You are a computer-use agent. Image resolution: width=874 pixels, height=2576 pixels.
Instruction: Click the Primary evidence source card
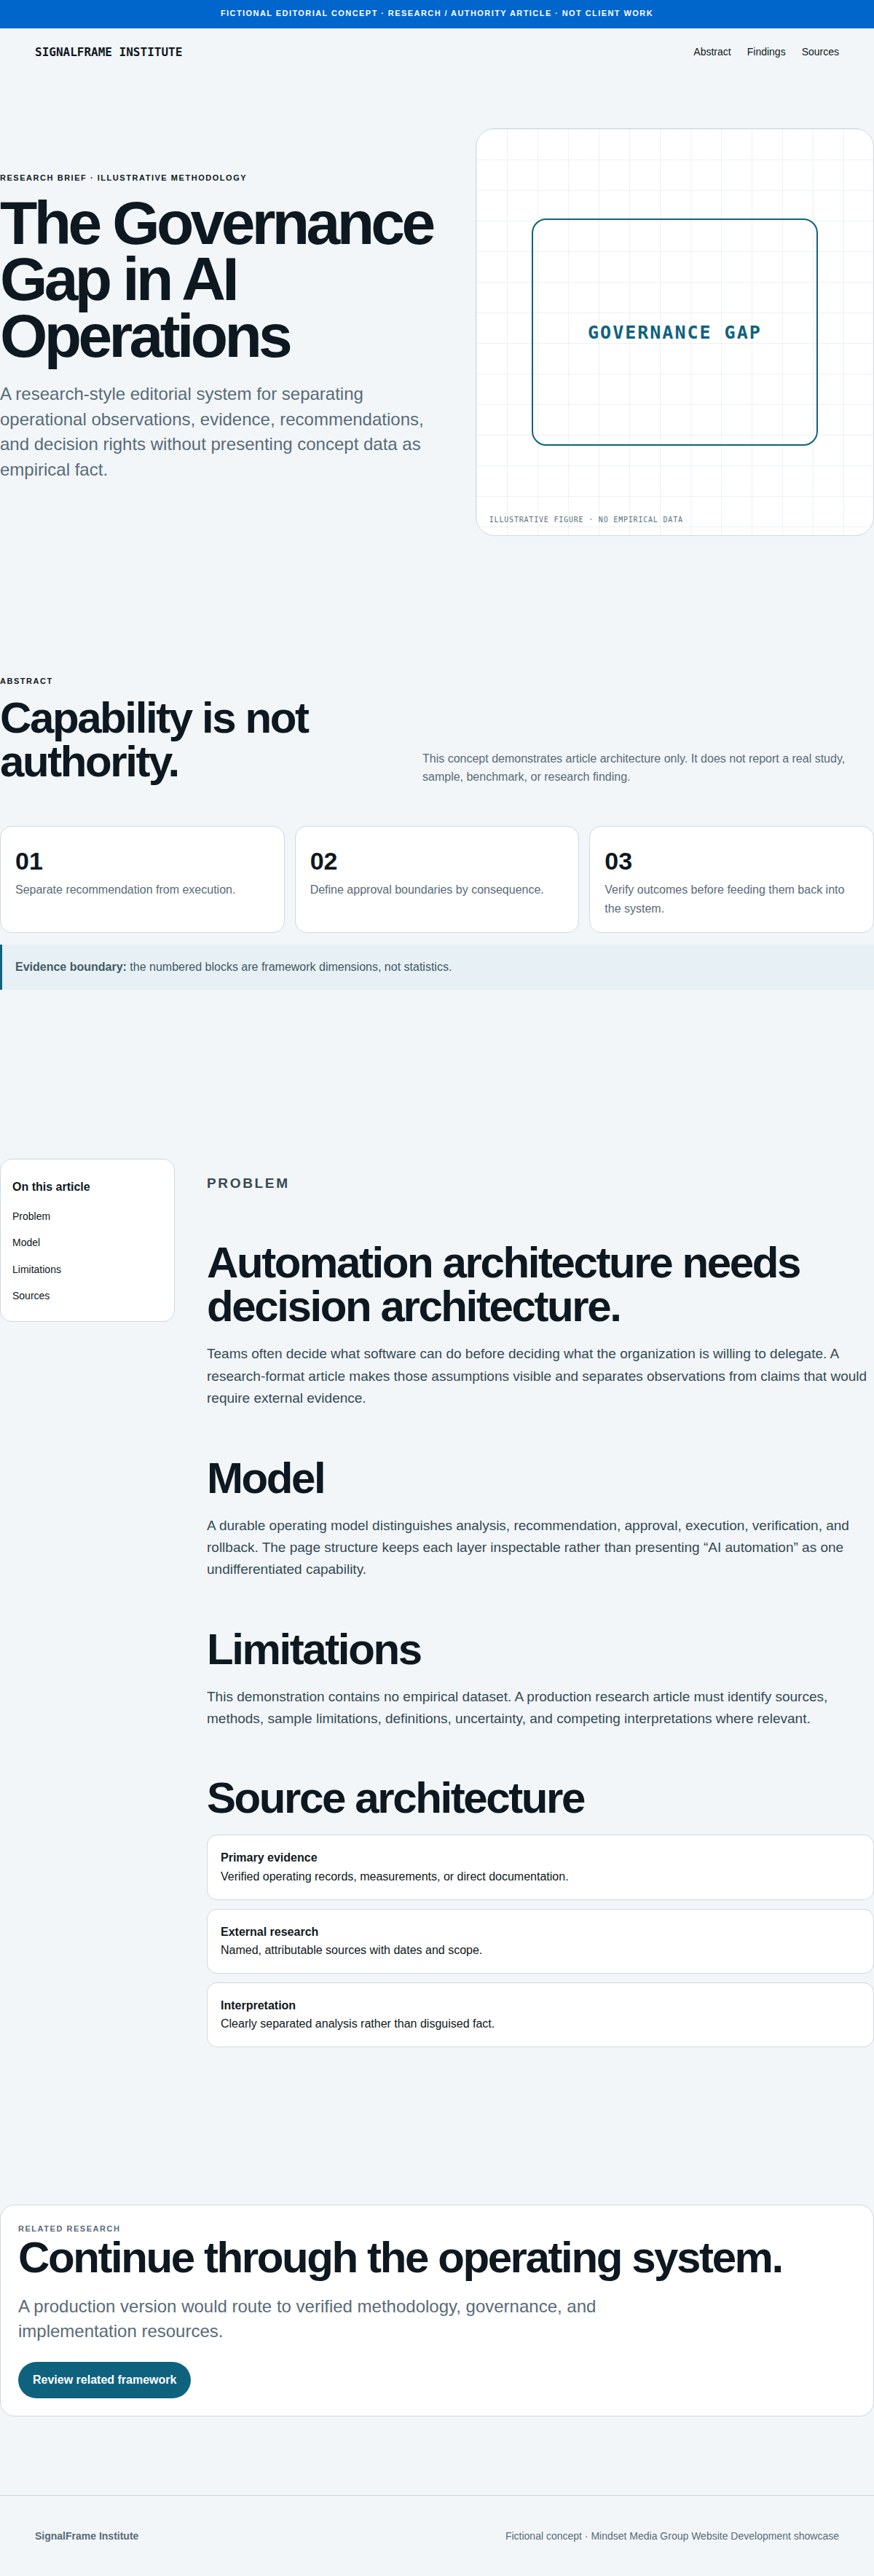(x=540, y=1867)
